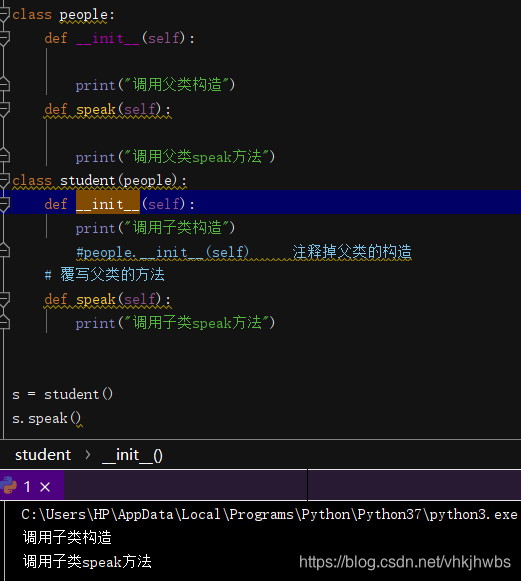Click student(people) class declaration name
The height and width of the screenshot is (581, 521).
coord(118,181)
